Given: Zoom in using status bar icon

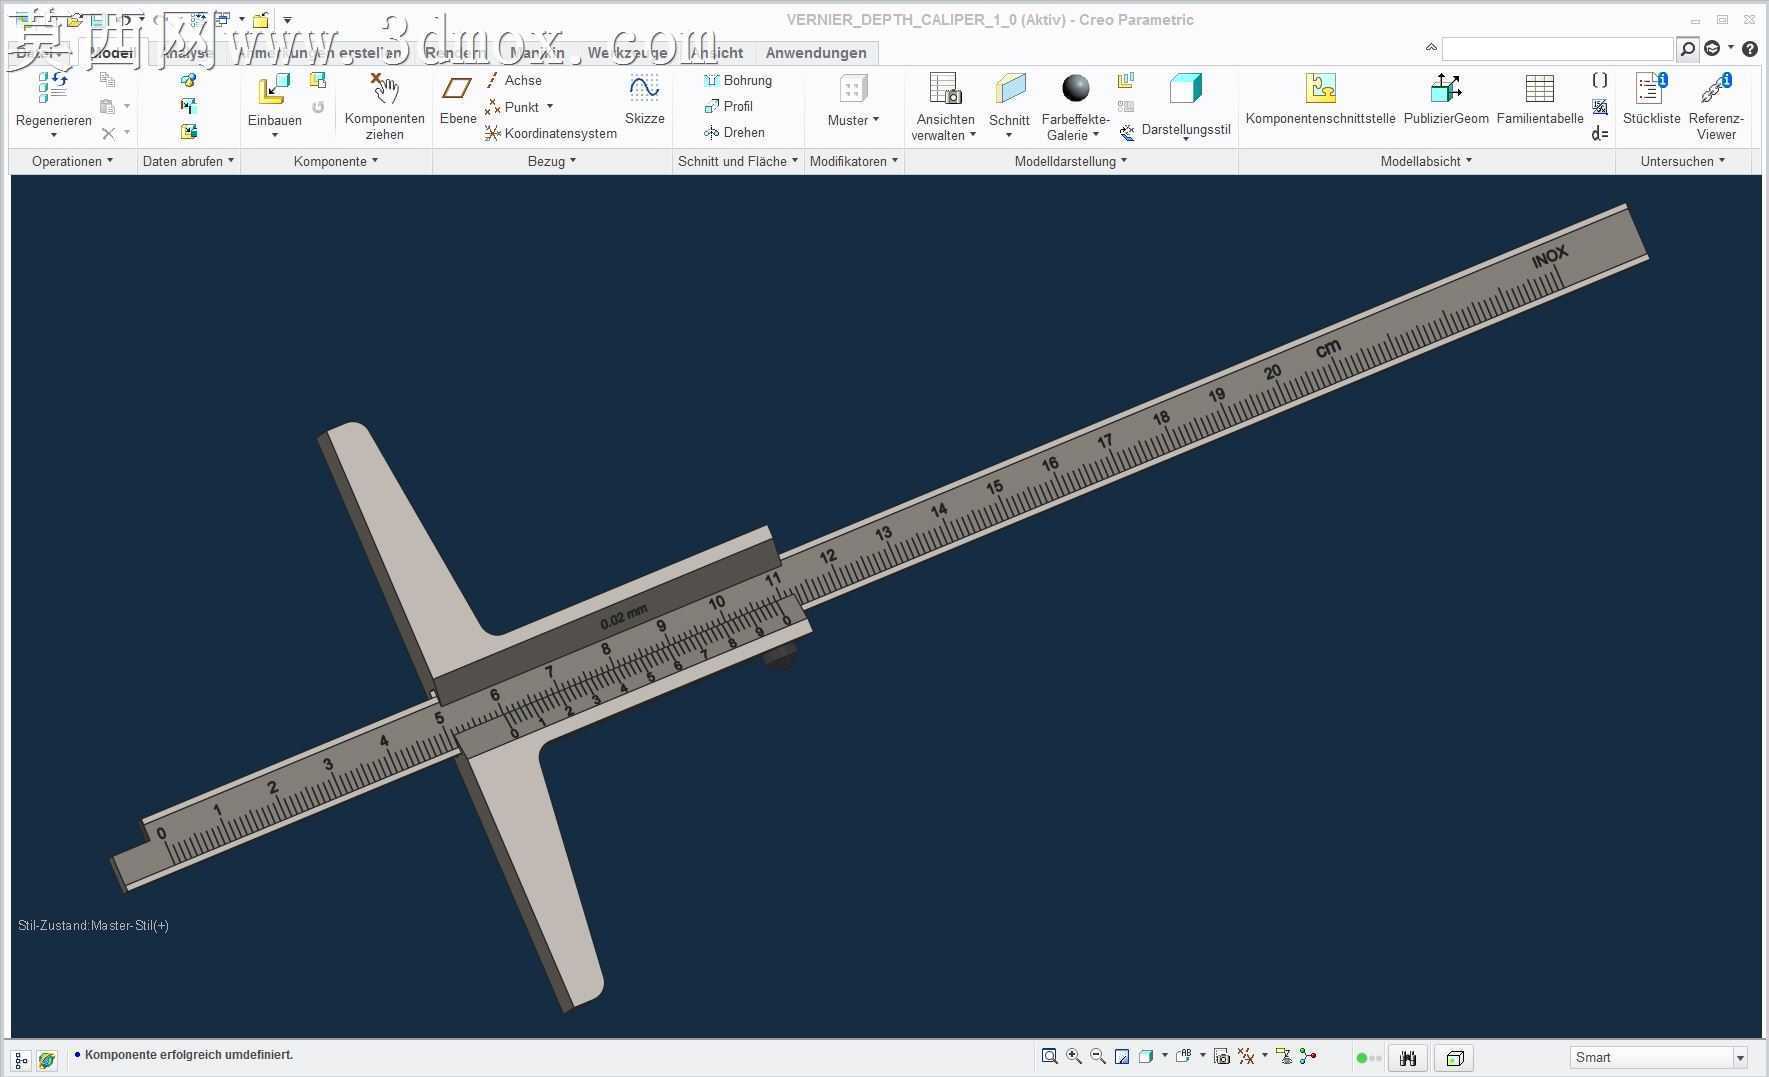Looking at the screenshot, I should tap(1074, 1056).
